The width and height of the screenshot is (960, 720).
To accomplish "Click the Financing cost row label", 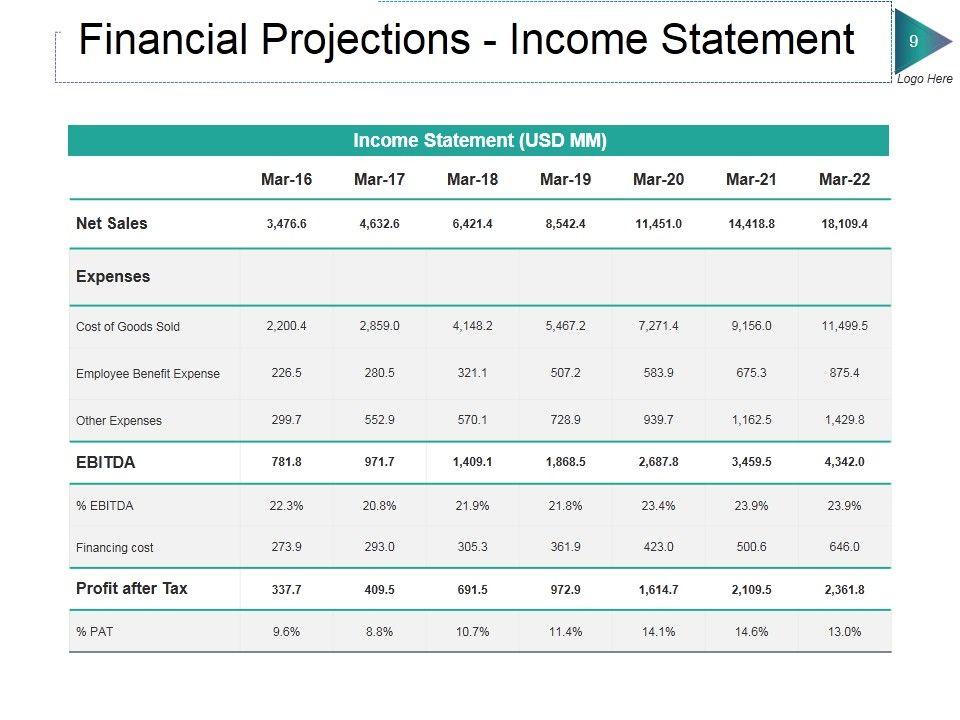I will pos(115,548).
